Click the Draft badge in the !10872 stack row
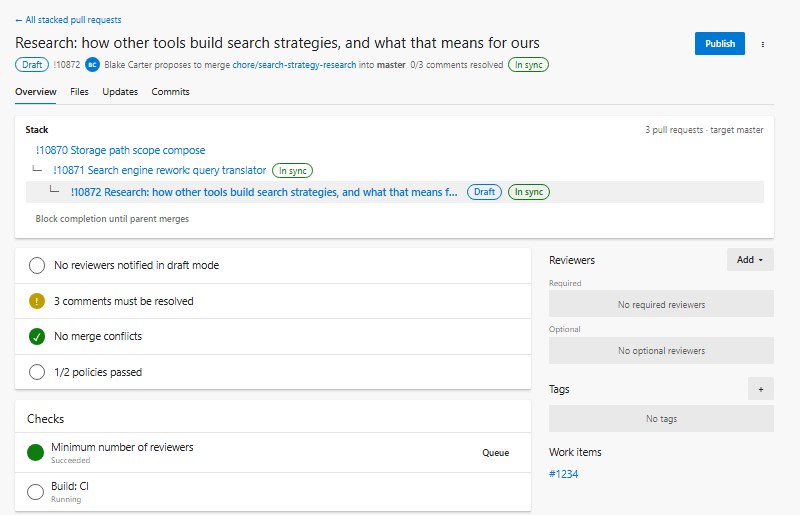Viewport: 800px width, 515px height. [484, 192]
